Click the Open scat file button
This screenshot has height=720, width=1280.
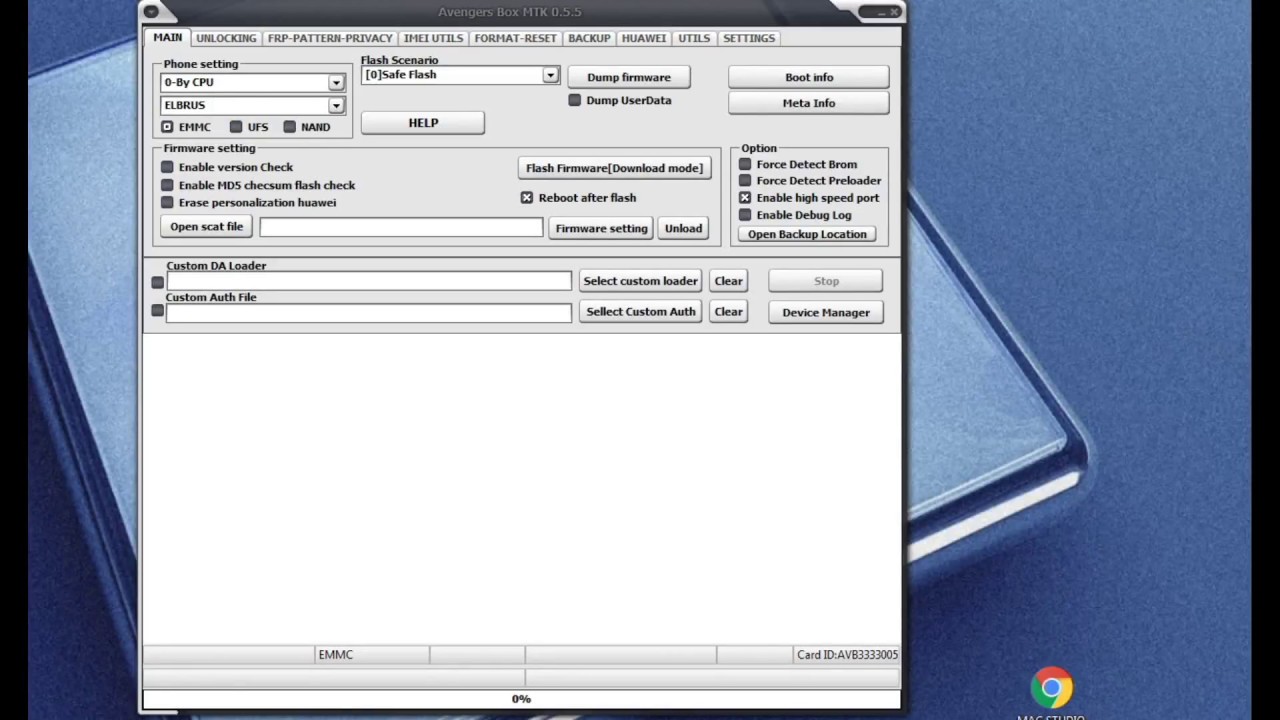[206, 227]
